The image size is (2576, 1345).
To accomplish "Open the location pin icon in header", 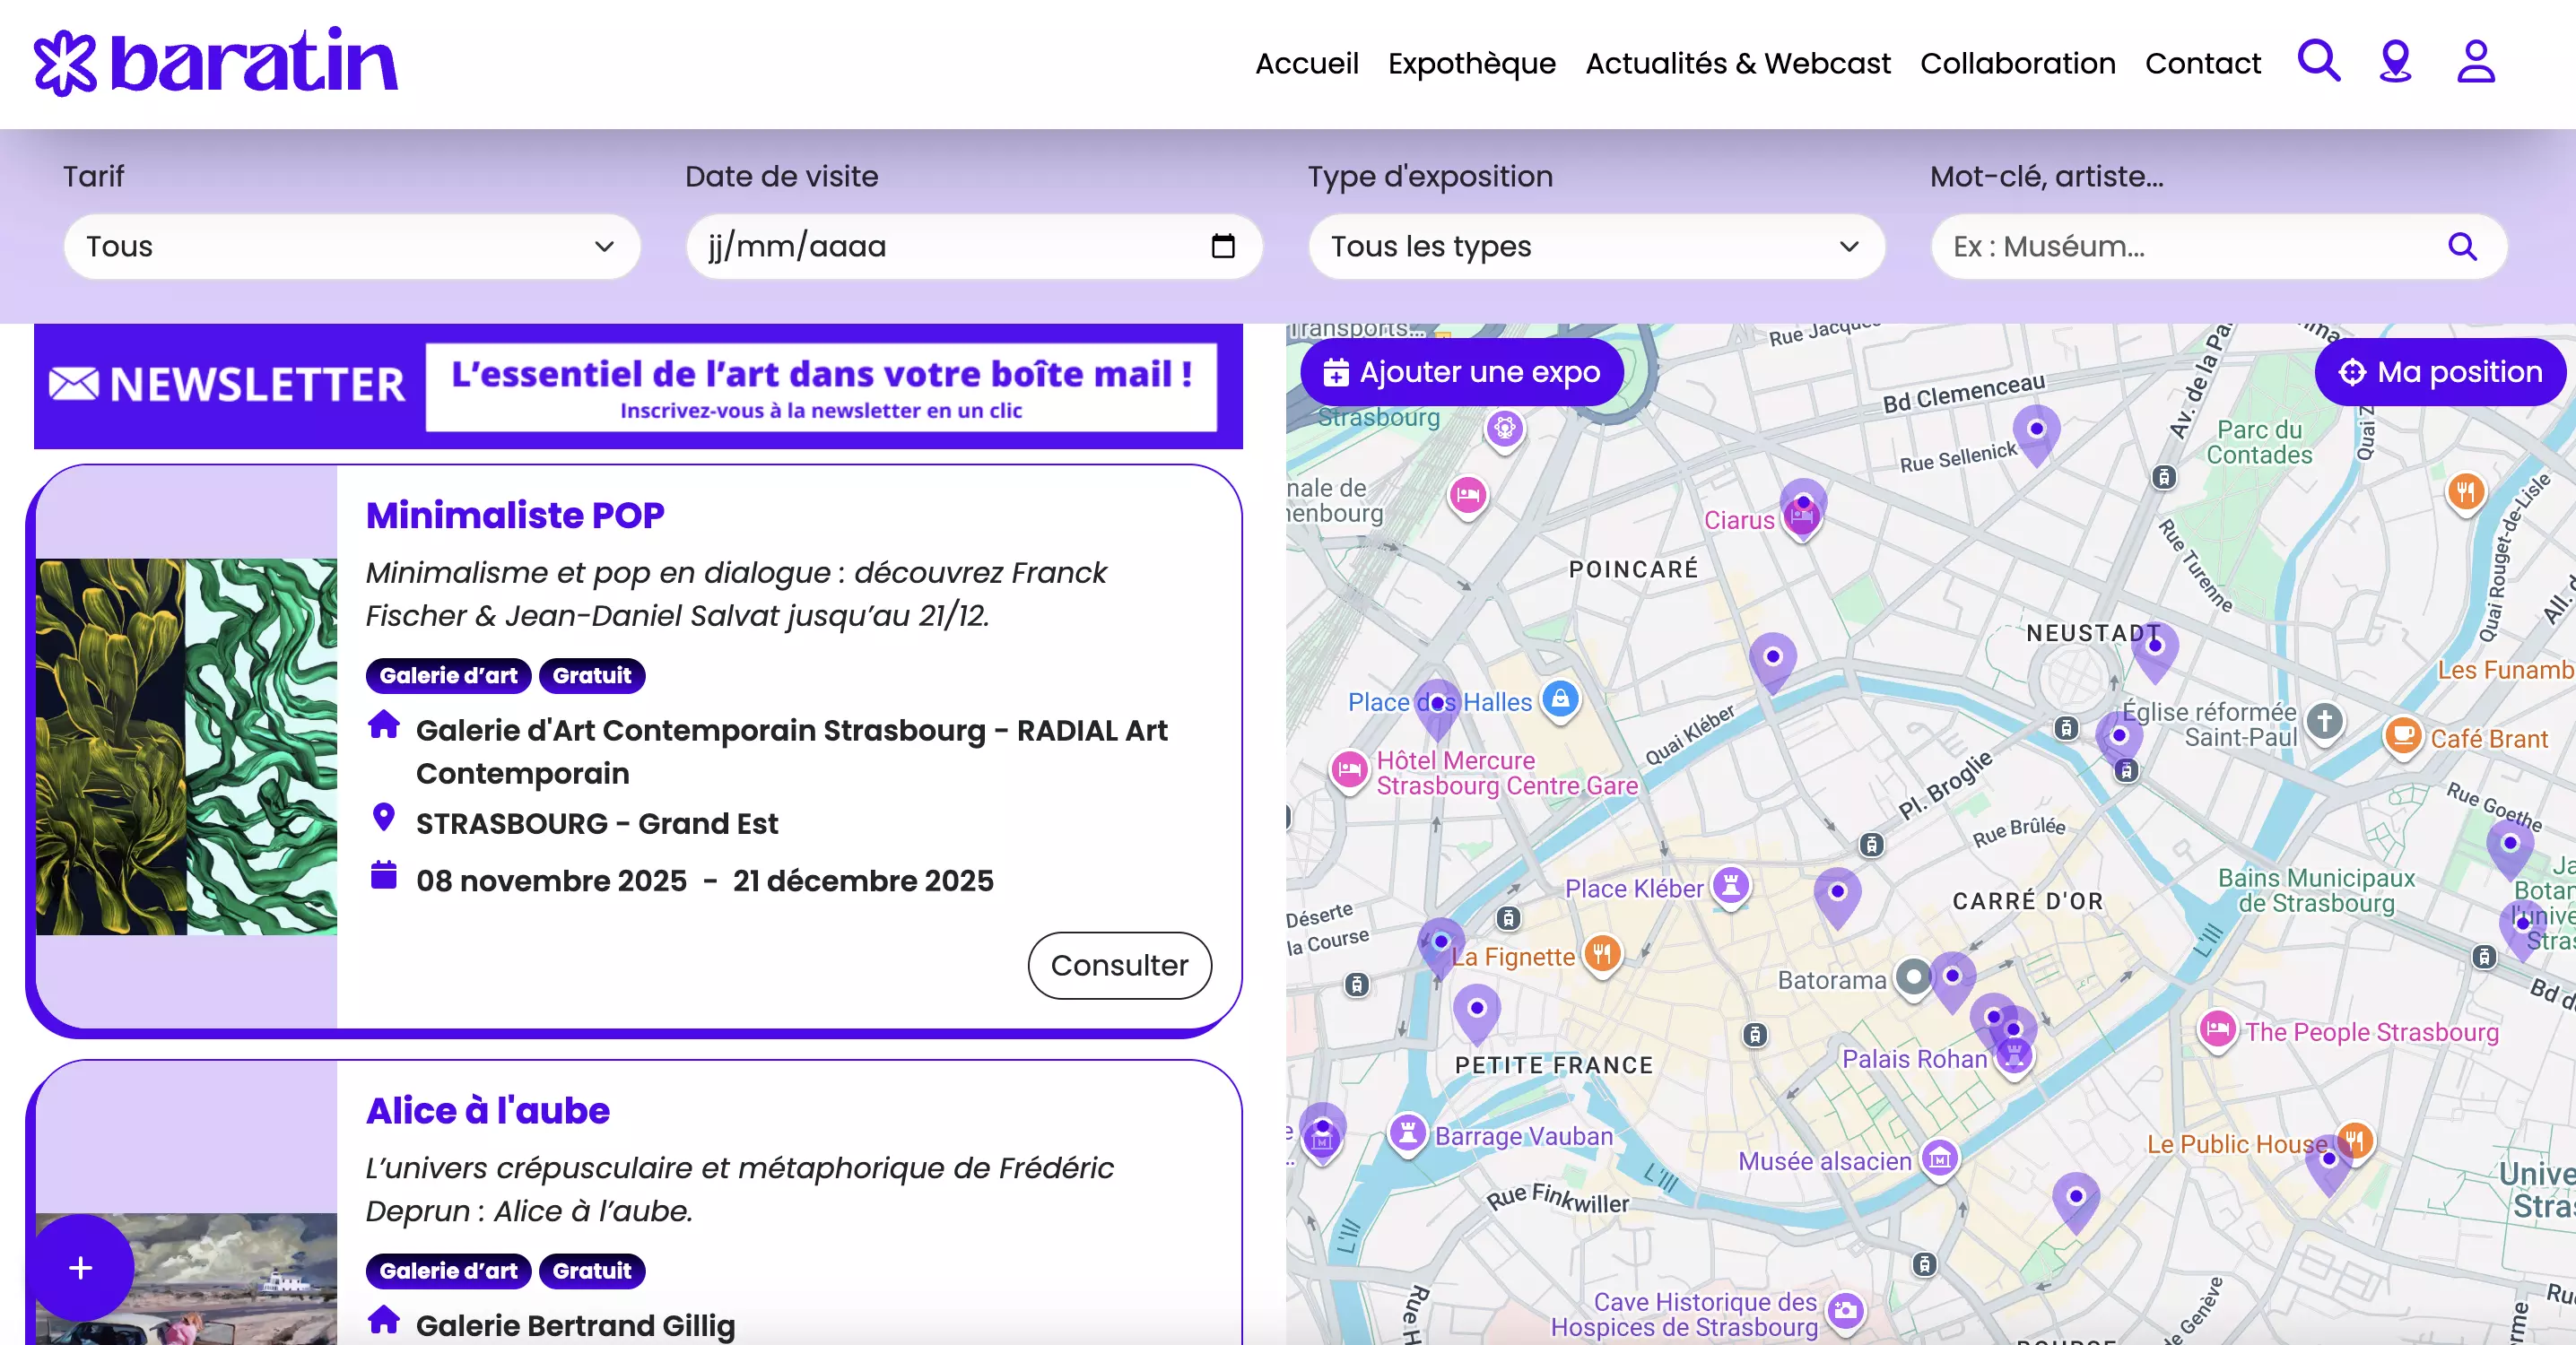I will tap(2395, 62).
